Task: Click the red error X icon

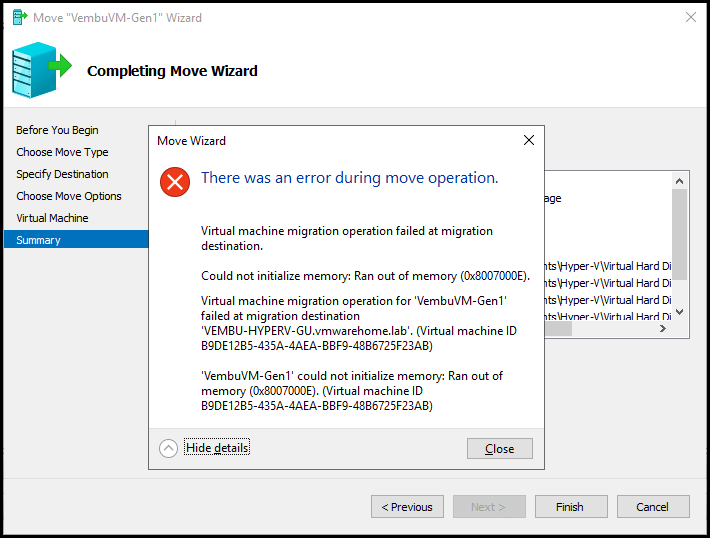Action: 175,182
